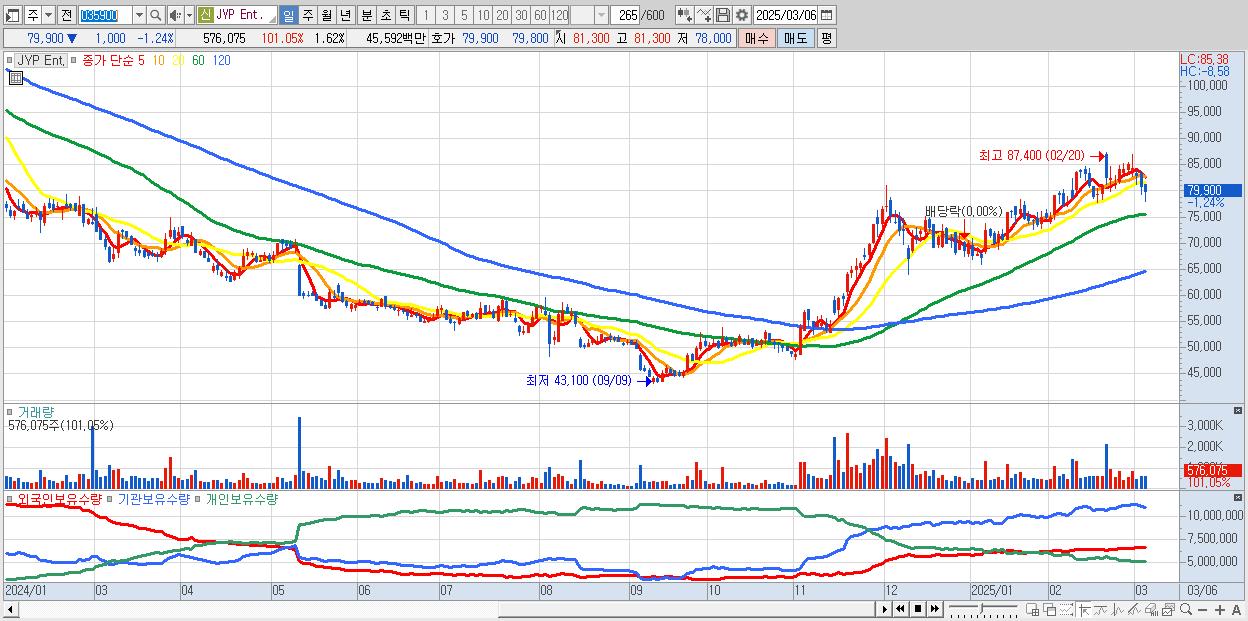The image size is (1248, 621).
Task: Click the trend line tool icon at bottom
Action: tap(1101, 609)
